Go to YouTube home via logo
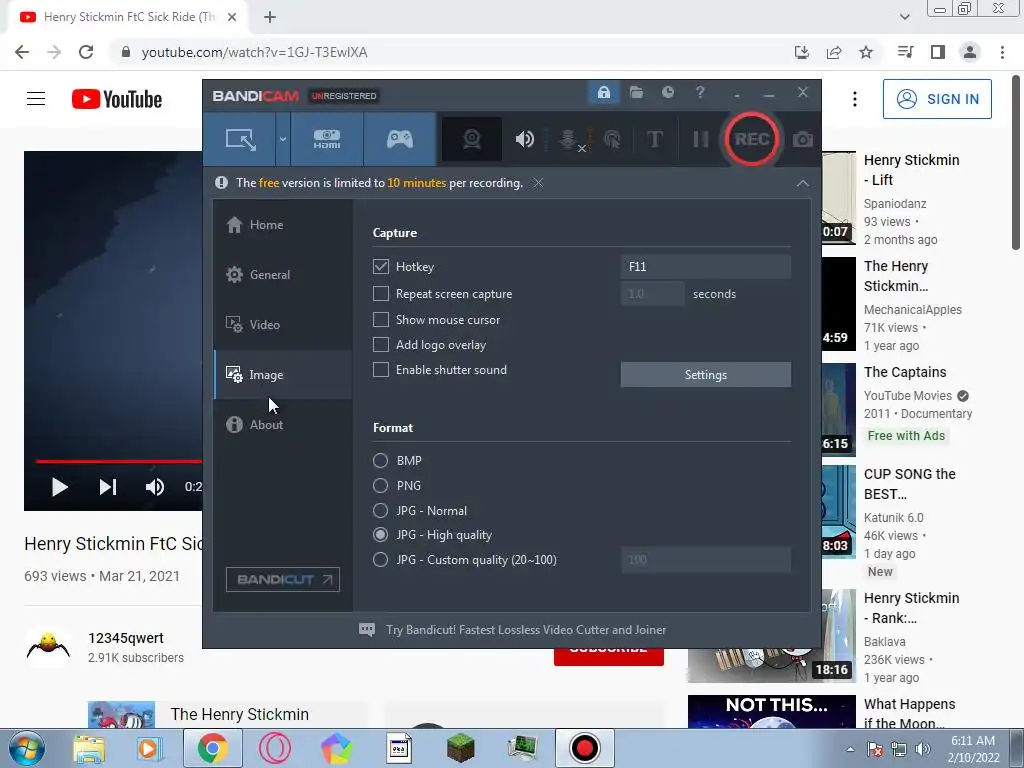The image size is (1024, 768). (x=117, y=99)
